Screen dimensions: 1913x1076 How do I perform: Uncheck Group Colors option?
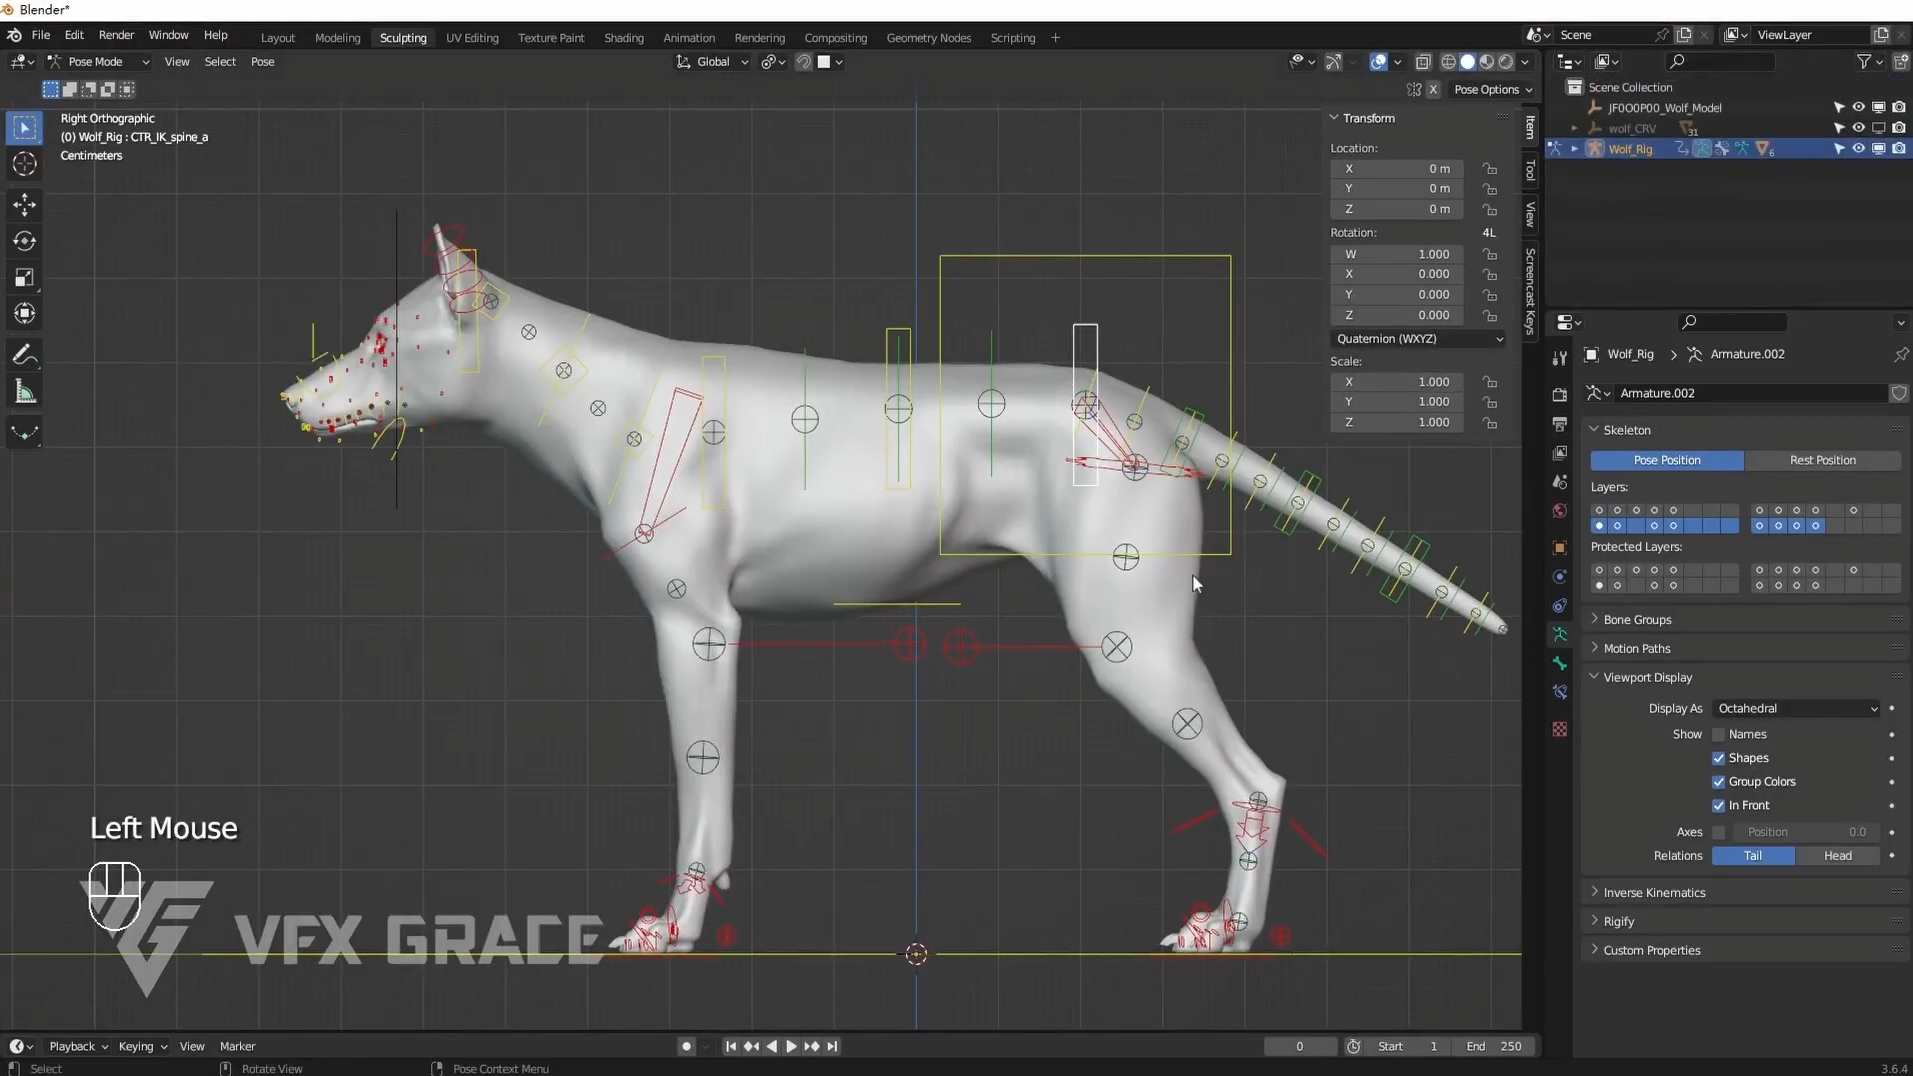point(1721,782)
